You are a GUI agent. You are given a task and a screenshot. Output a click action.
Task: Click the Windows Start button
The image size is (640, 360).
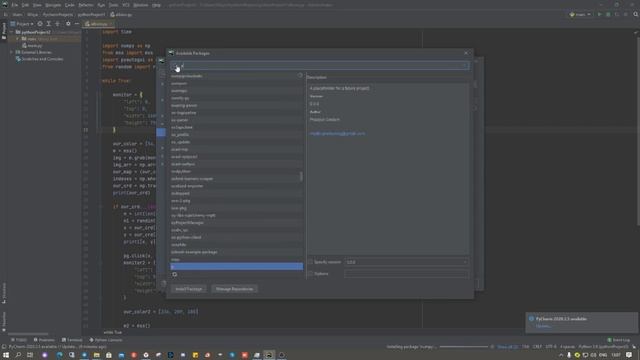pyautogui.click(x=6, y=355)
